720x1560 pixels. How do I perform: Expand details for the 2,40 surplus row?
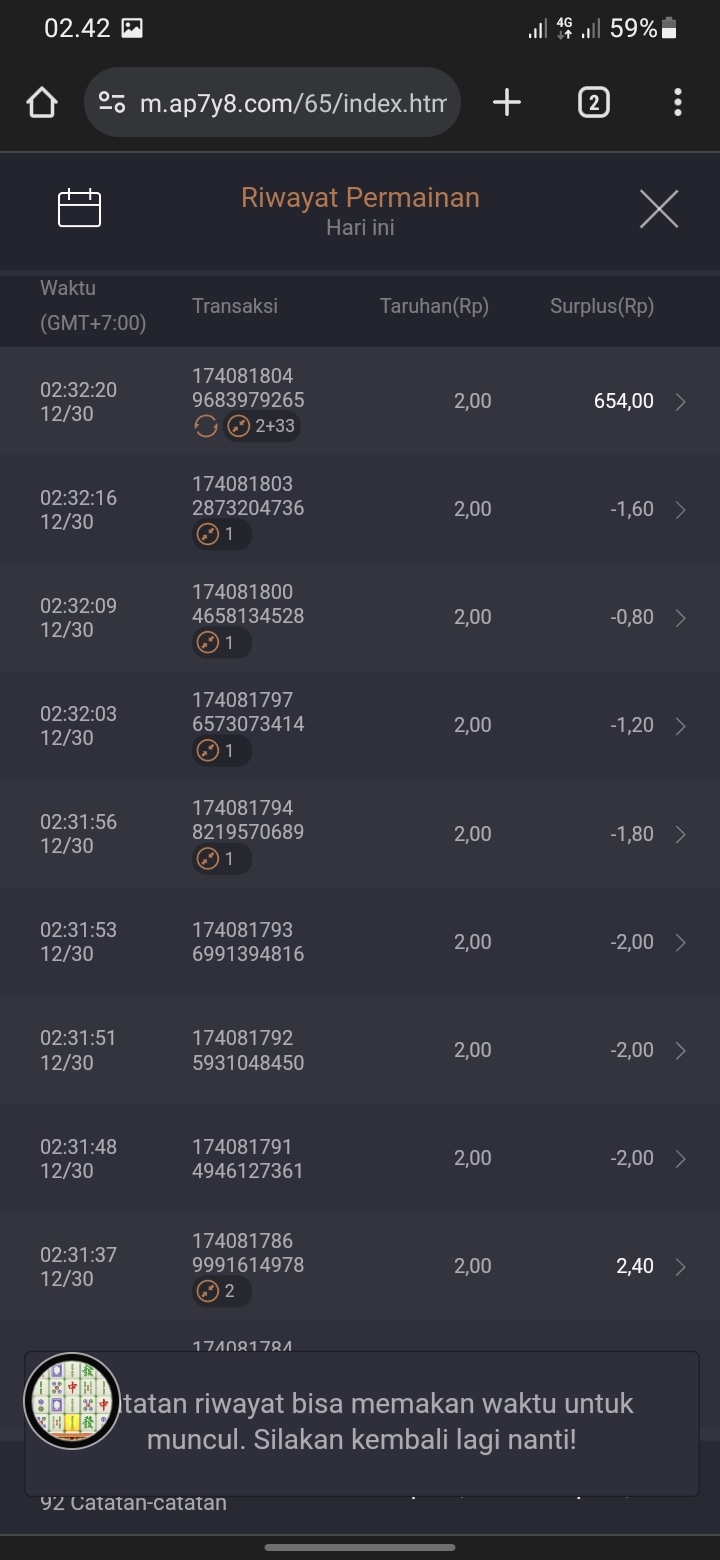pyautogui.click(x=681, y=1267)
